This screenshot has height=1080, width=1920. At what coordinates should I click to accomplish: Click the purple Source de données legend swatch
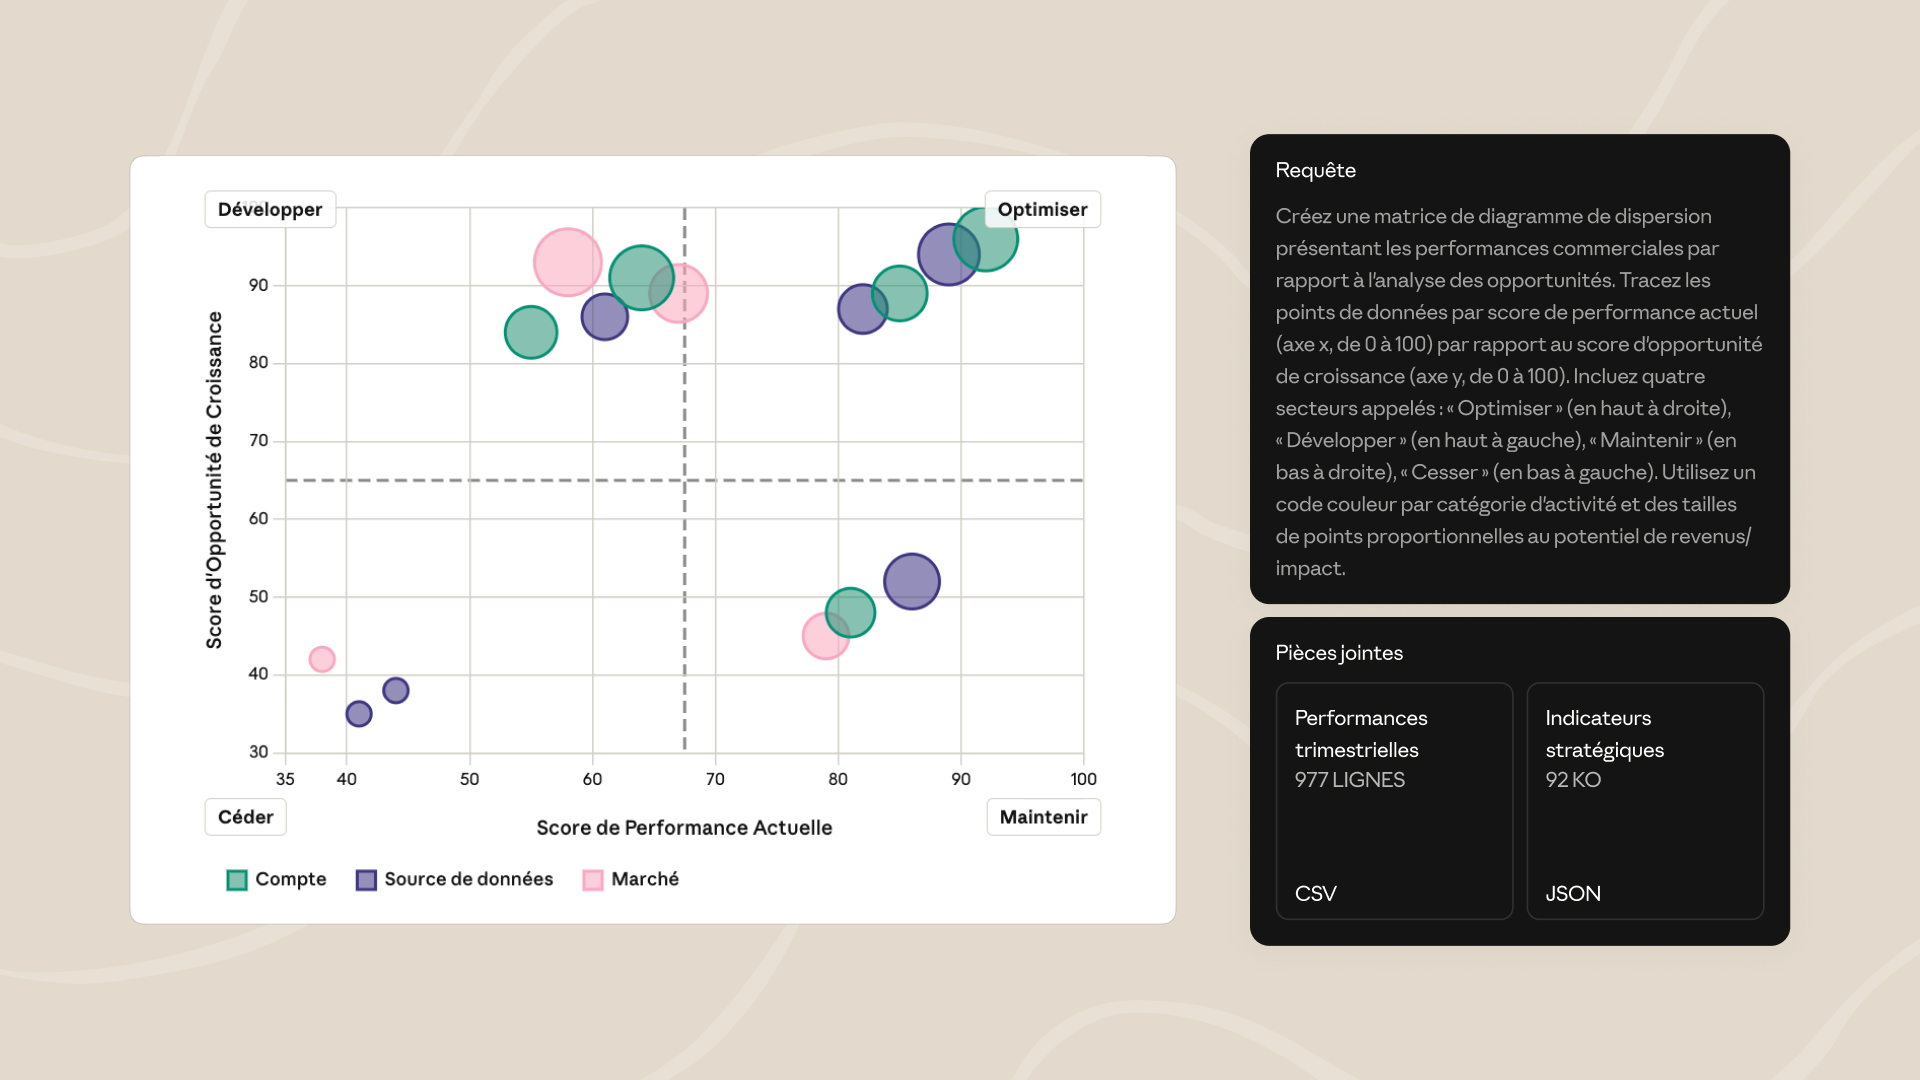366,880
